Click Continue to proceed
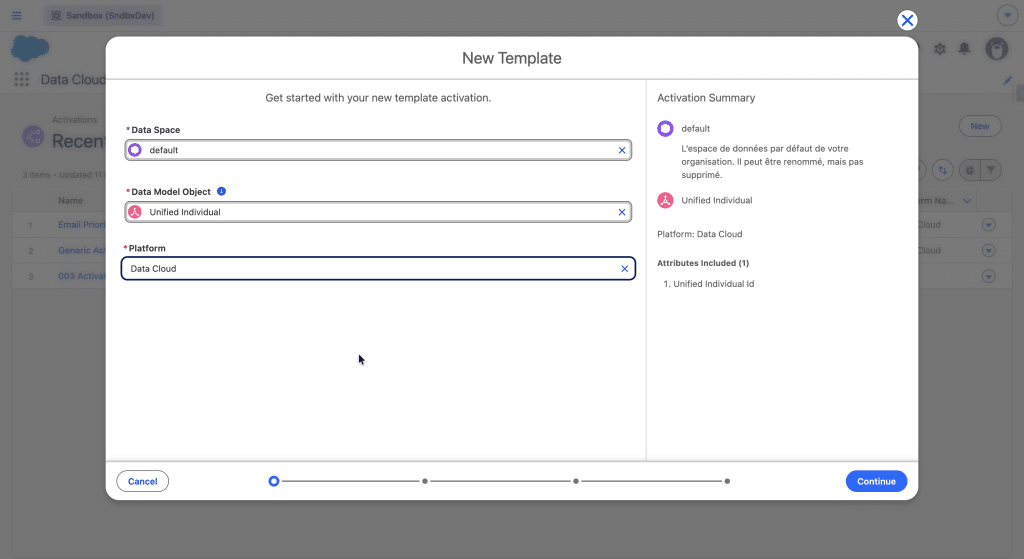 (876, 481)
